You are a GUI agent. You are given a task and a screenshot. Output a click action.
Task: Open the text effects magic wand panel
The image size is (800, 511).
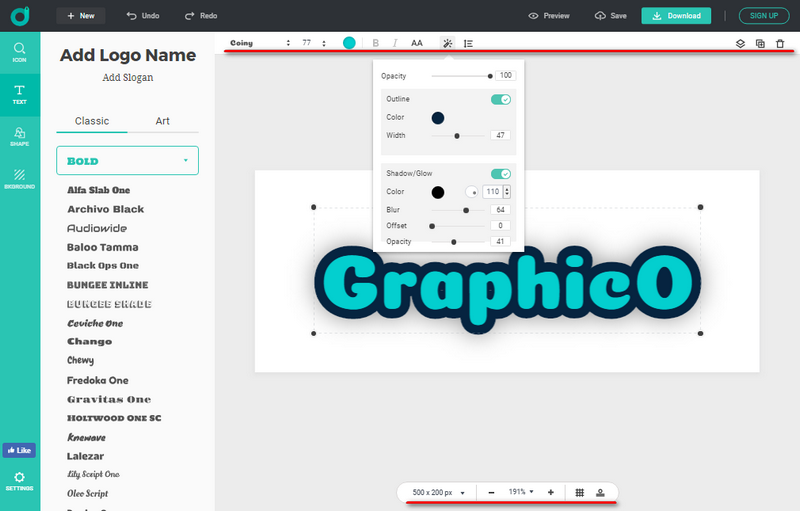tap(447, 43)
